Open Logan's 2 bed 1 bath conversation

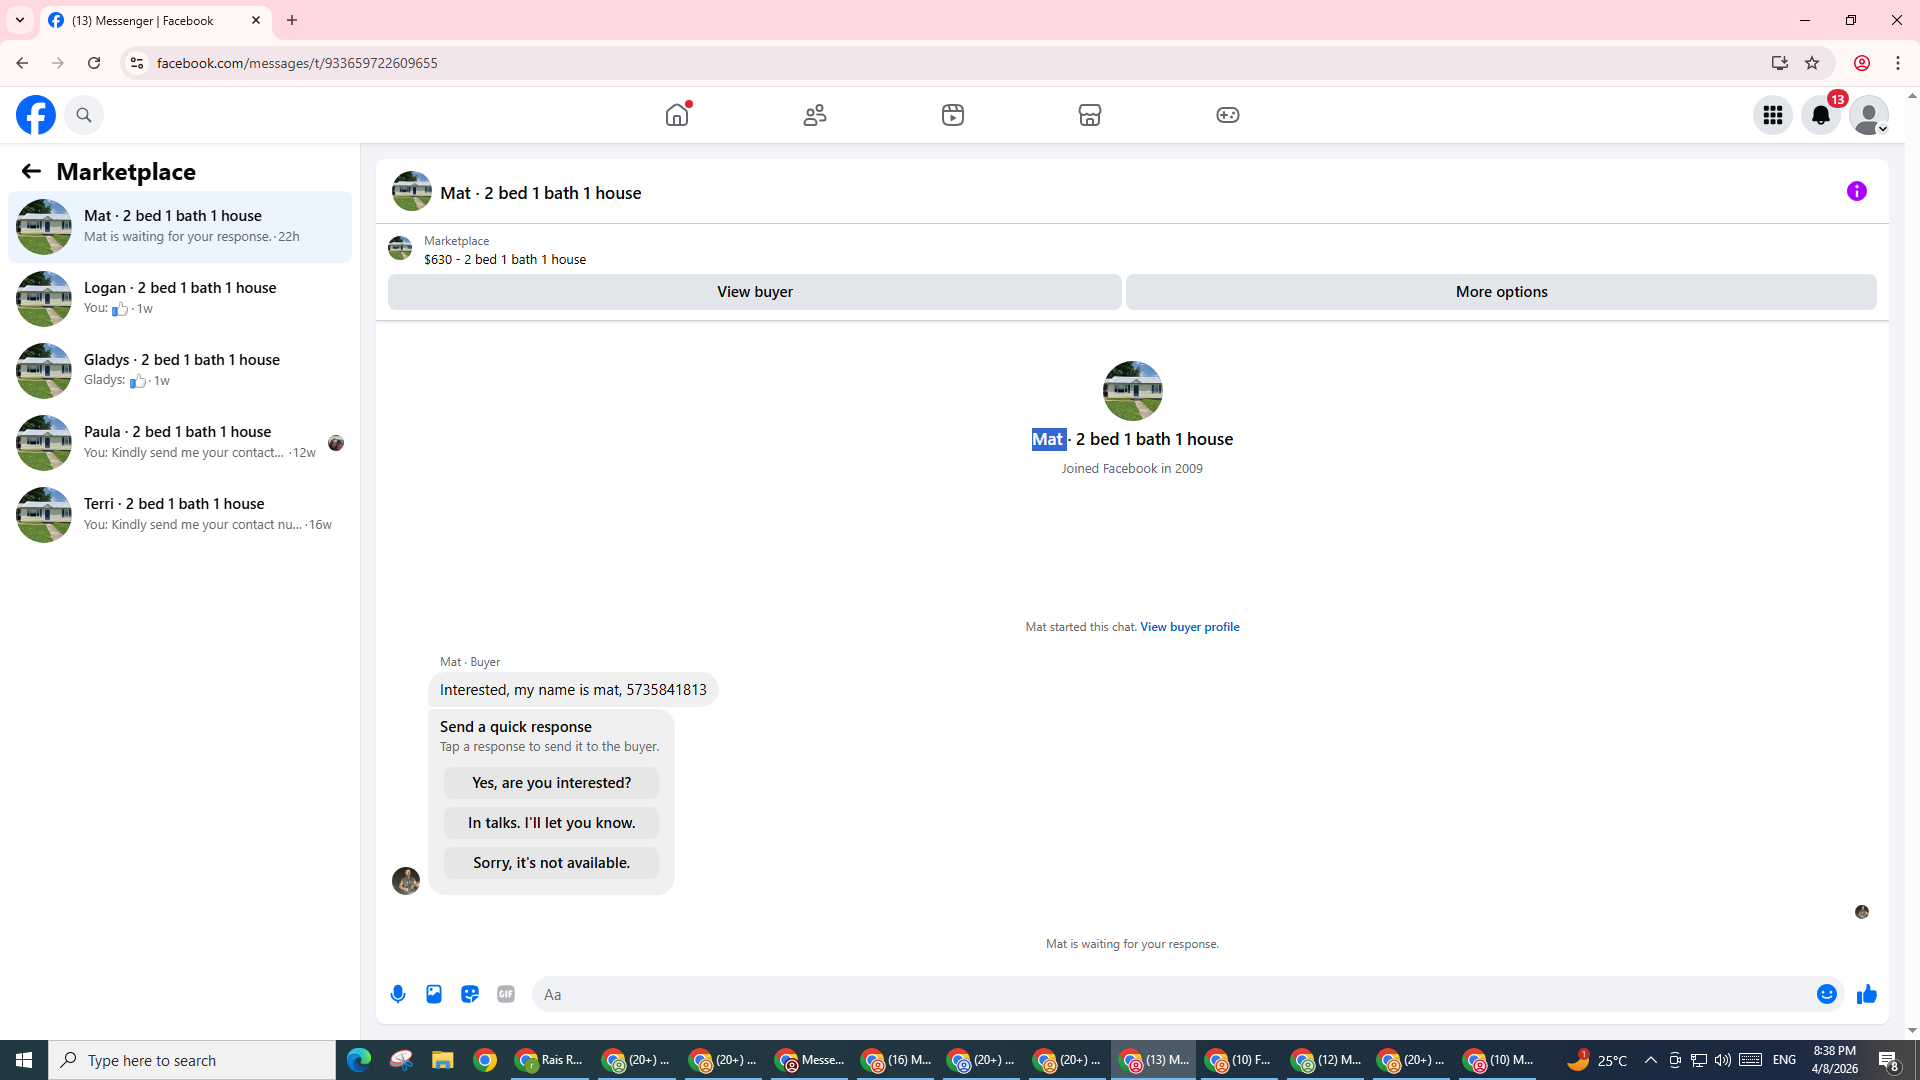[x=180, y=298]
